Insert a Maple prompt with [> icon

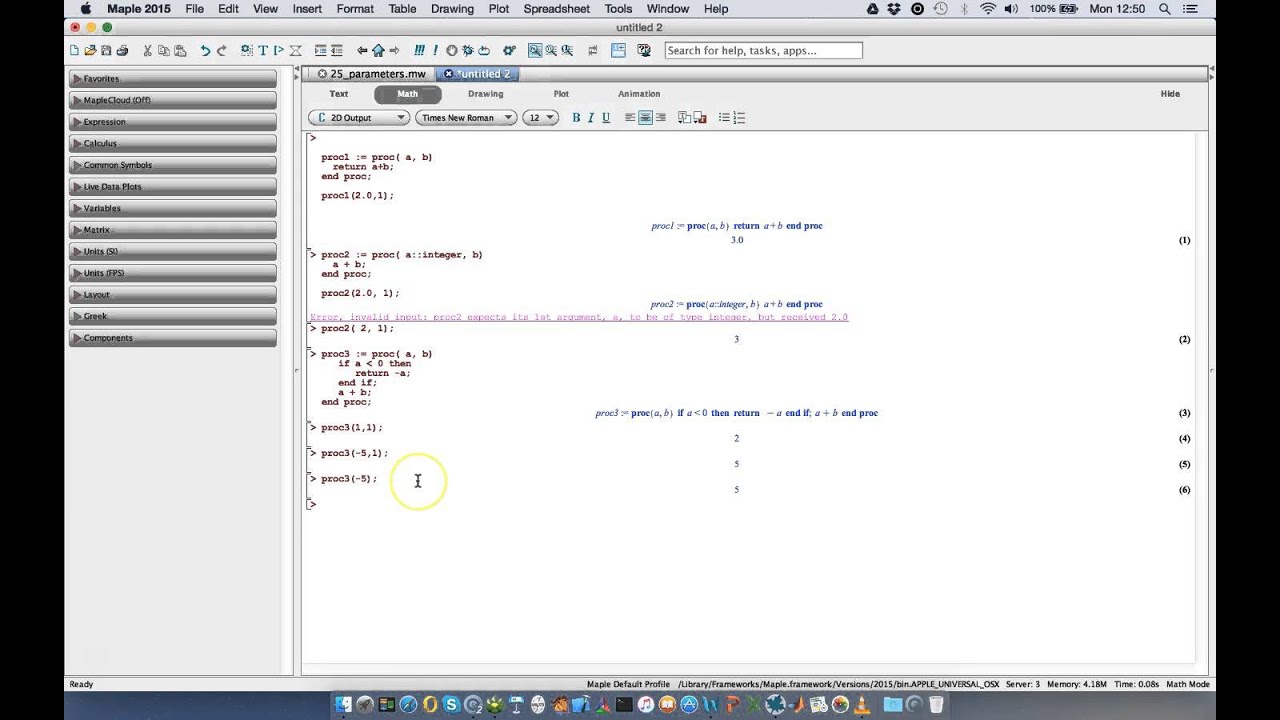point(279,50)
